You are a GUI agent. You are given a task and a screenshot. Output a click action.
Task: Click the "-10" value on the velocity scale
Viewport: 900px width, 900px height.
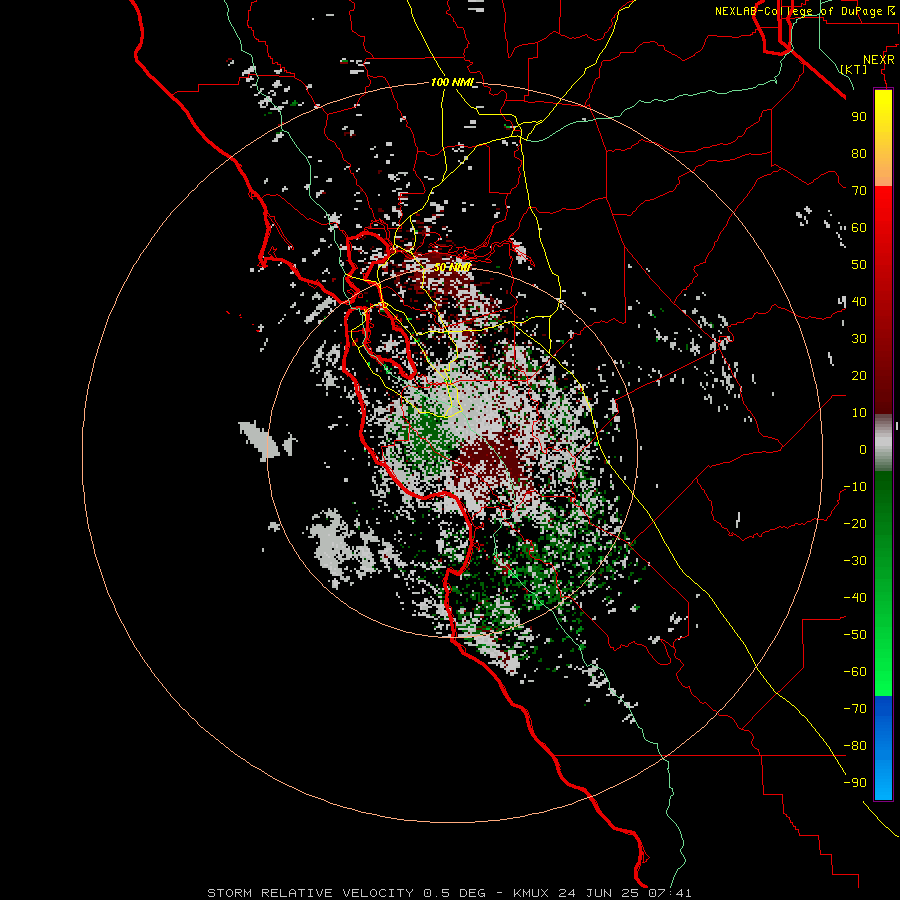(855, 487)
